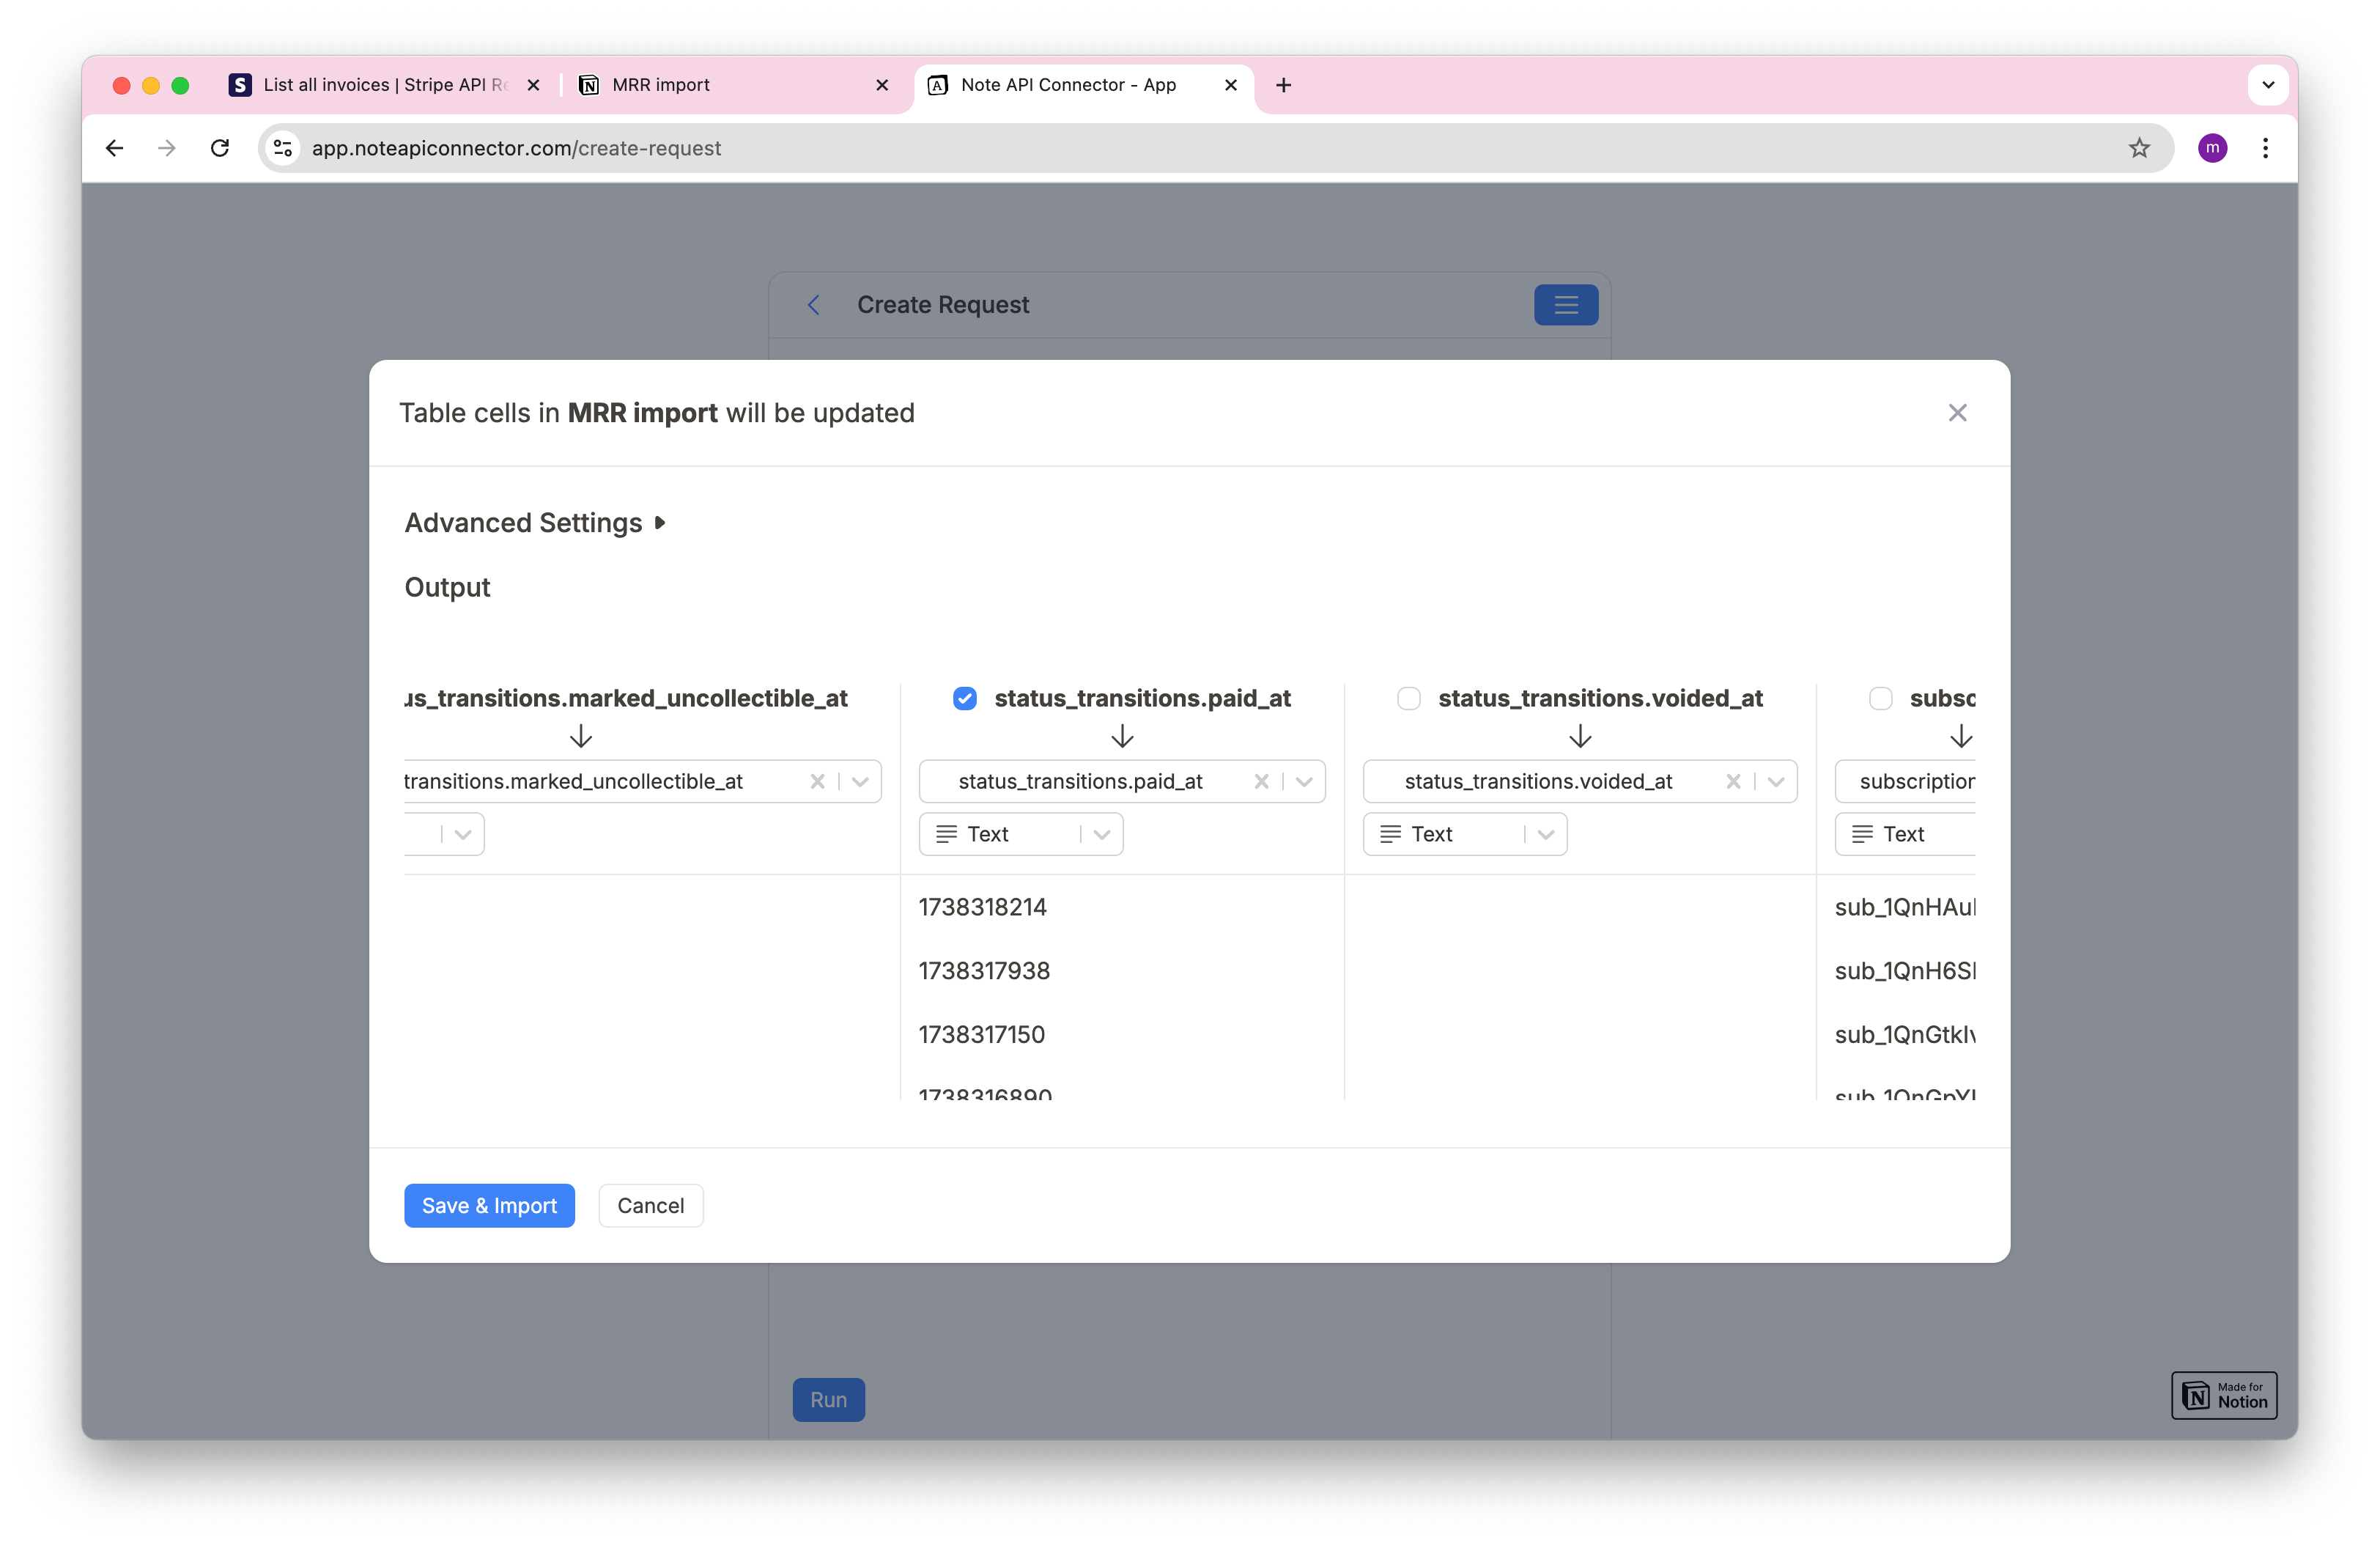2380x1548 pixels.
Task: Reload the current page
Action: coord(220,148)
